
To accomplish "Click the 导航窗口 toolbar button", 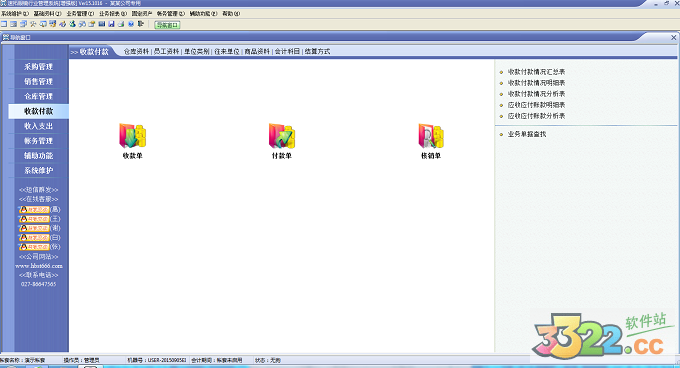I will 167,25.
